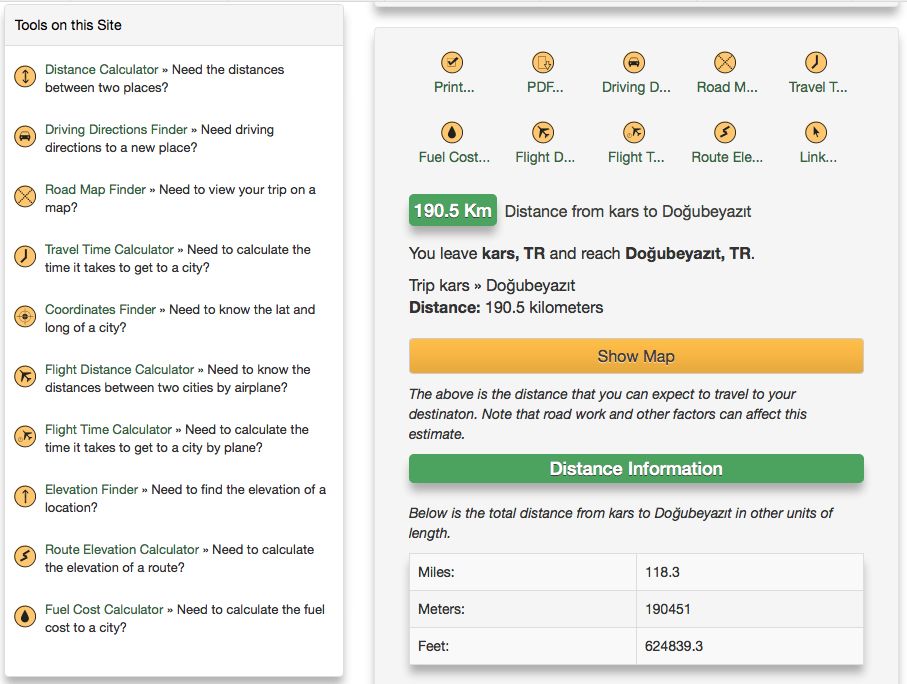The width and height of the screenshot is (907, 684).
Task: Open the Distance Calculator link
Action: coord(102,69)
